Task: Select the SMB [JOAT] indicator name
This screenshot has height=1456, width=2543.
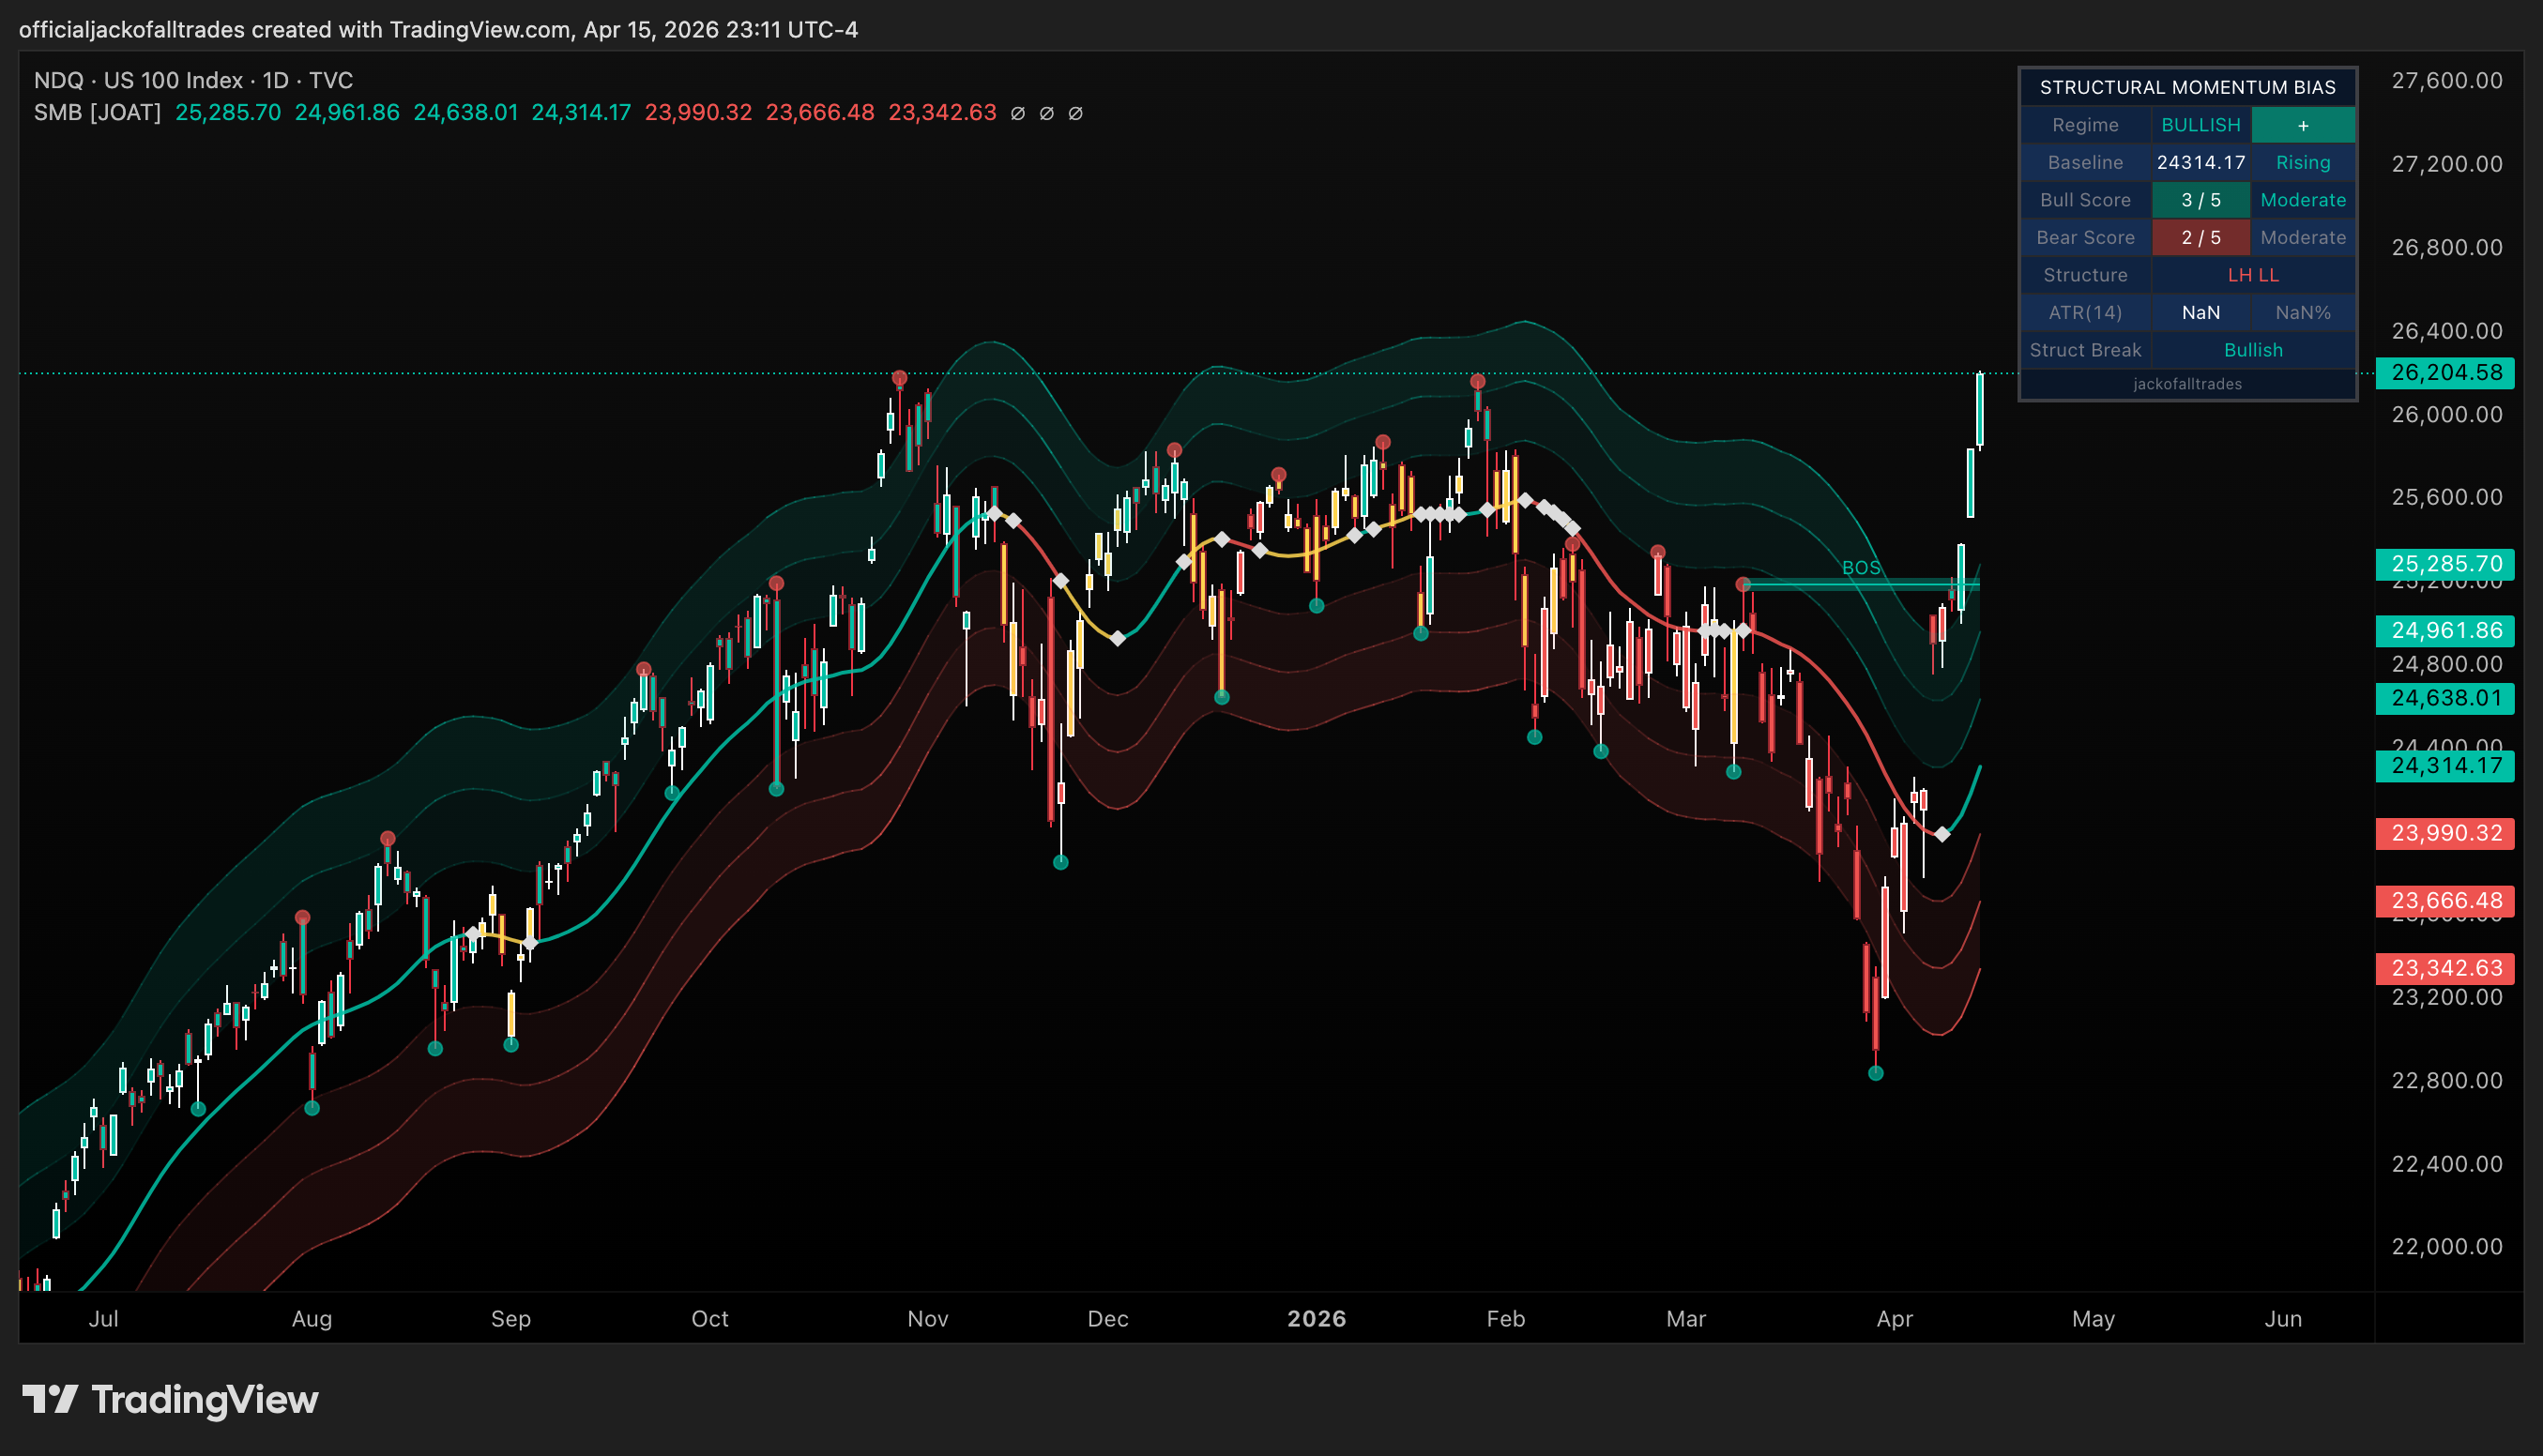Action: [x=97, y=112]
